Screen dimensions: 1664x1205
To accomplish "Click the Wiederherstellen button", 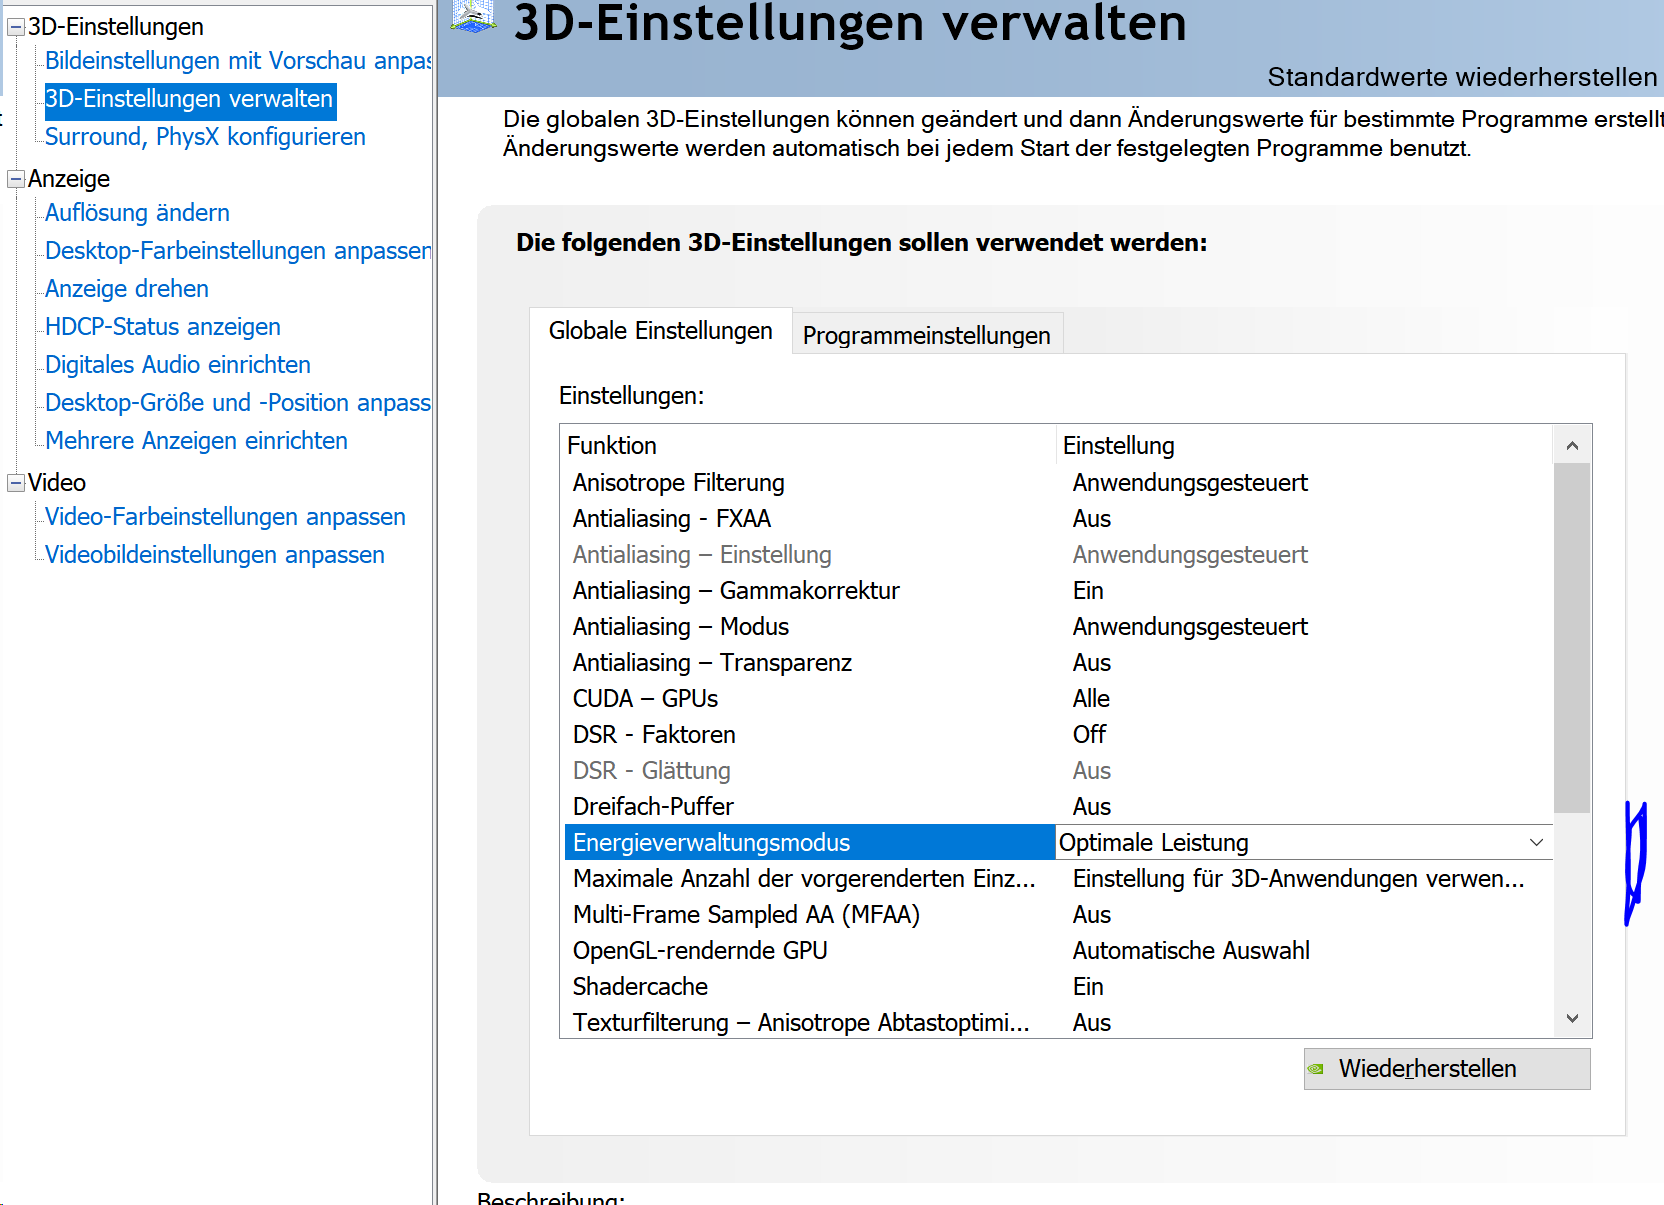I will (x=1447, y=1069).
